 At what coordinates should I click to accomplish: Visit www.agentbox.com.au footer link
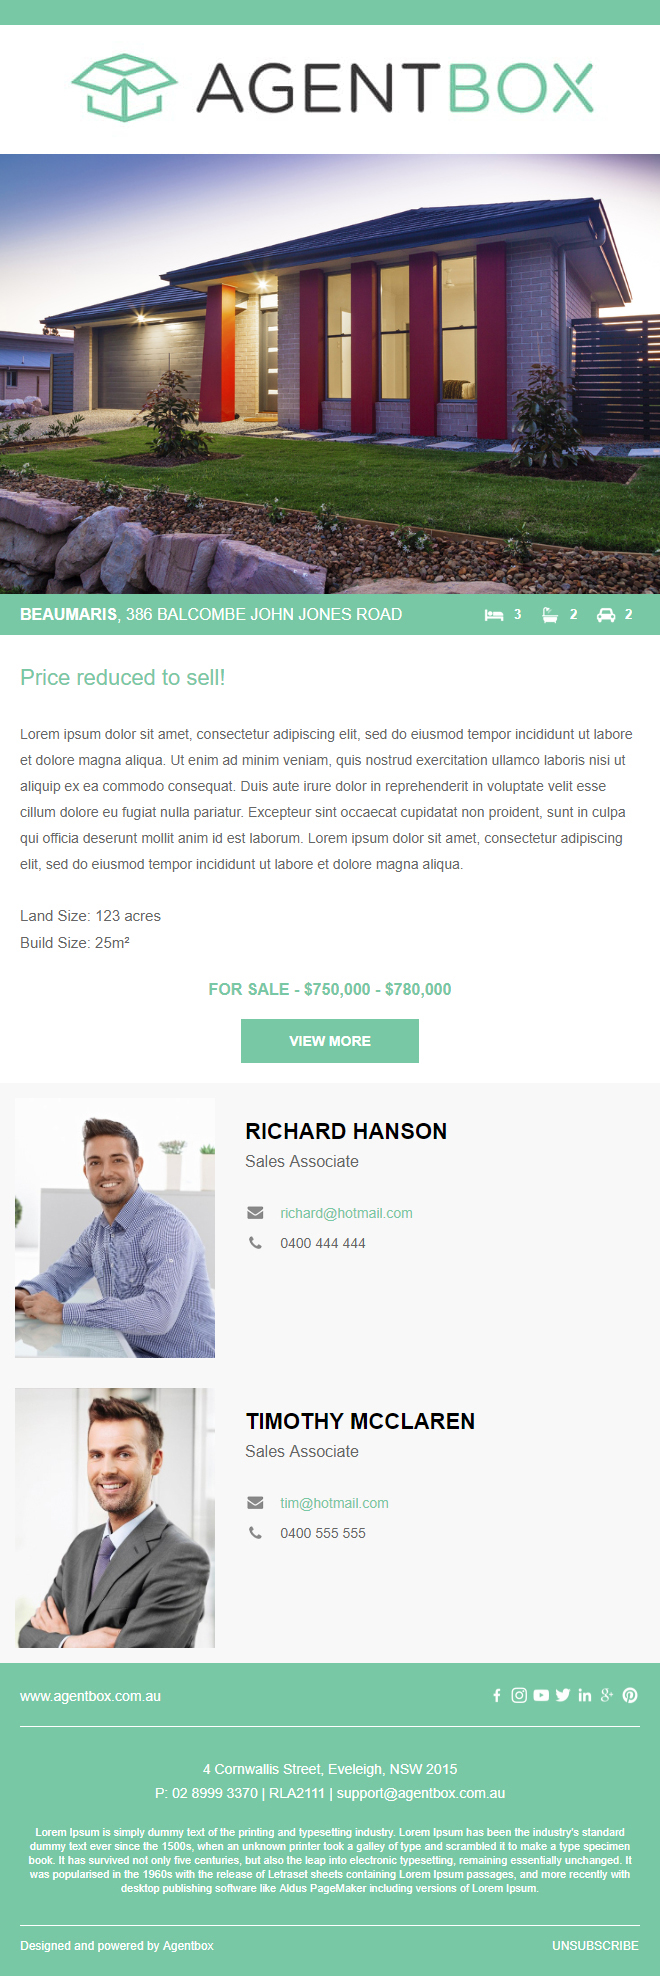coord(90,1696)
